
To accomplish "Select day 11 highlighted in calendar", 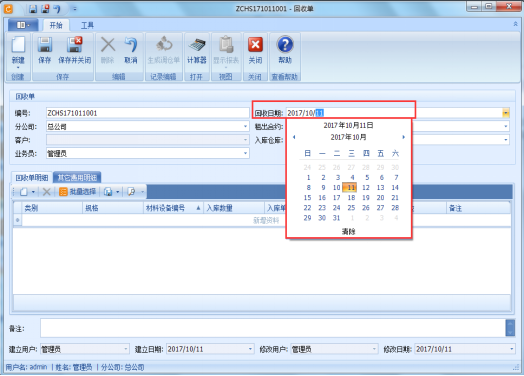I will coord(350,187).
